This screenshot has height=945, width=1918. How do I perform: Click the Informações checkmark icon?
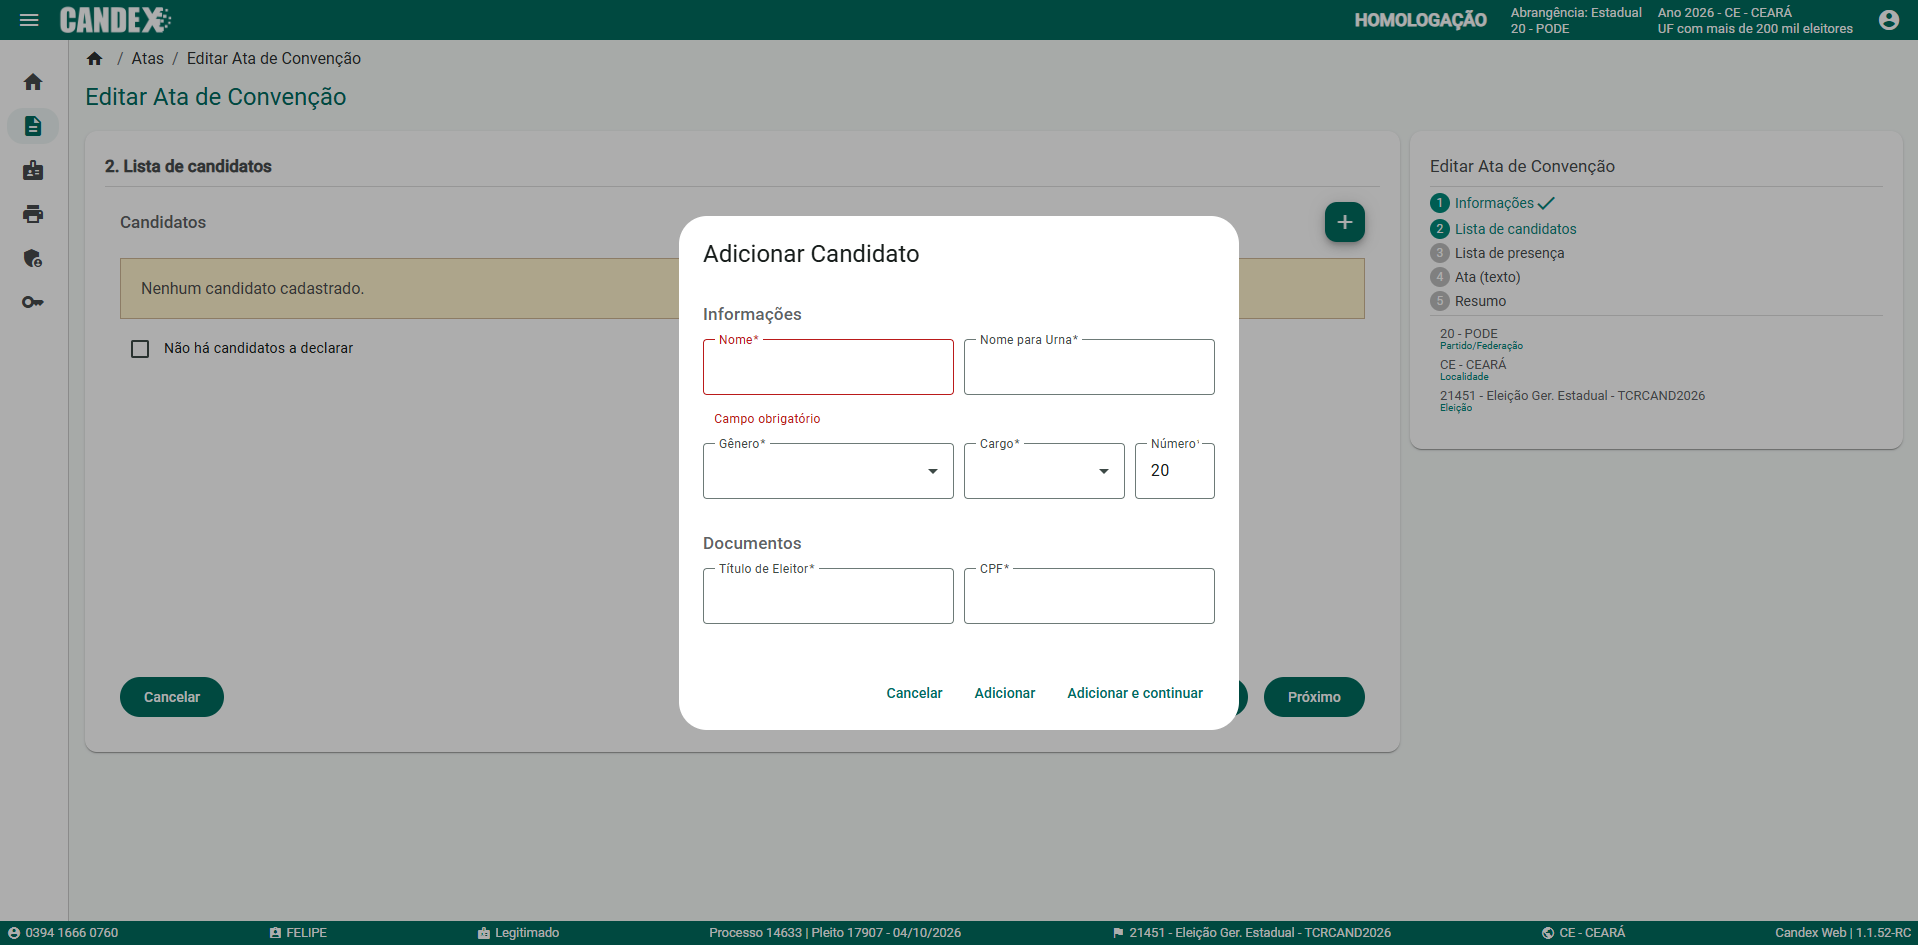[x=1546, y=203]
